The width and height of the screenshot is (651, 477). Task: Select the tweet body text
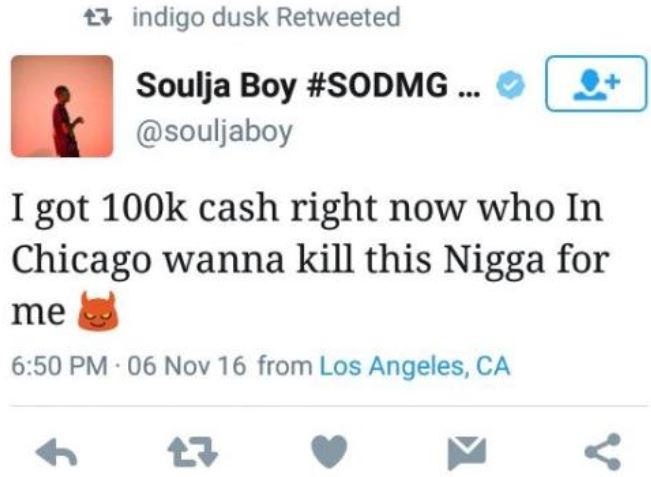[x=311, y=259]
